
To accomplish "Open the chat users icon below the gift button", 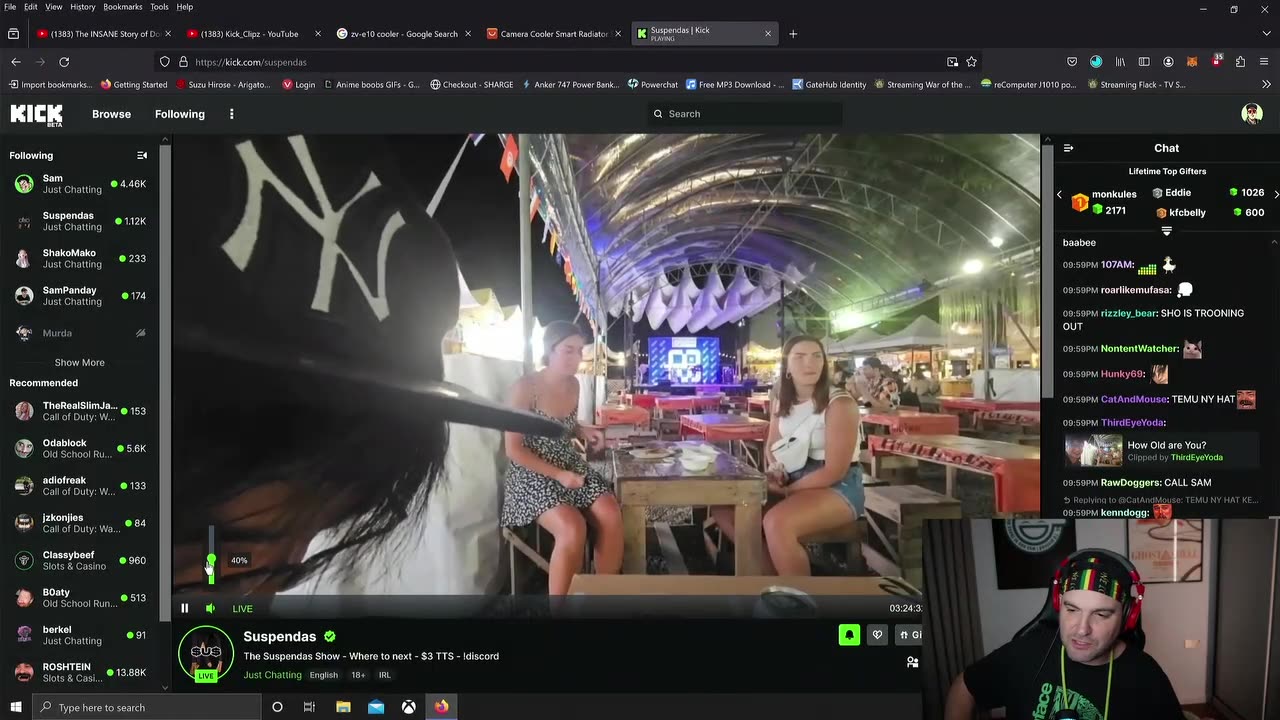I will click(912, 662).
